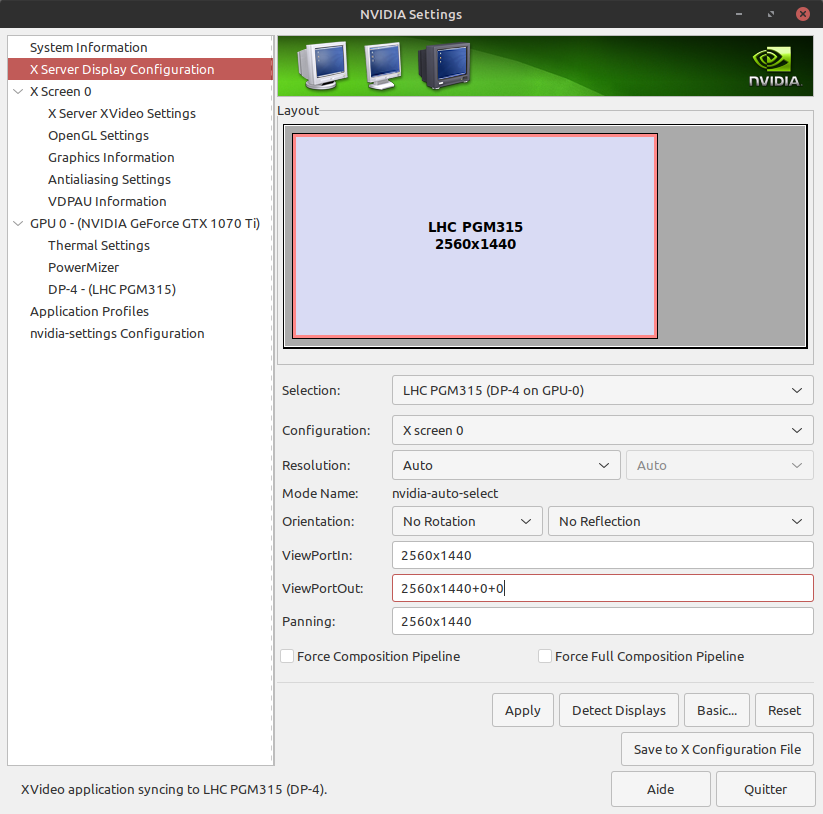823x814 pixels.
Task: Click the Aide help button
Action: 660,789
